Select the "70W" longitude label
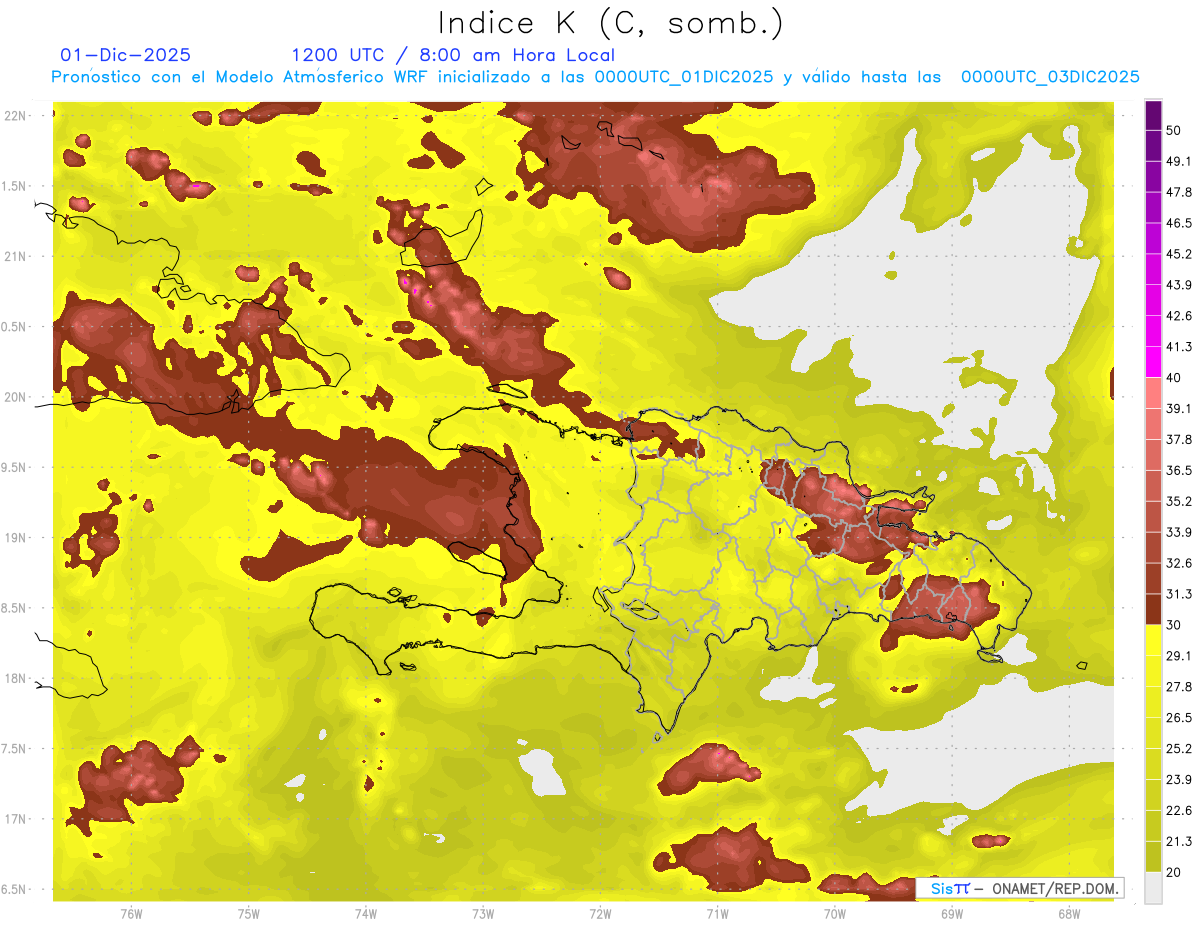The height and width of the screenshot is (927, 1200). point(834,914)
